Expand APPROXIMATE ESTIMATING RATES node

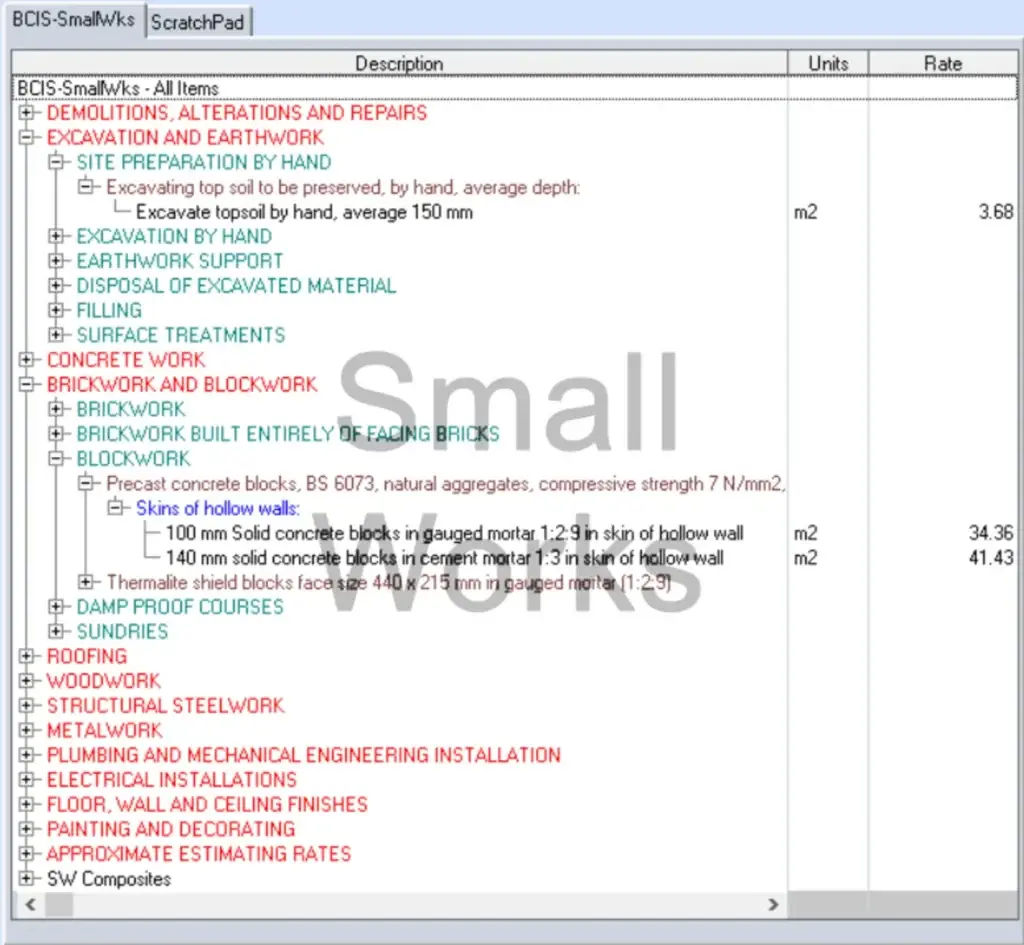click(26, 854)
